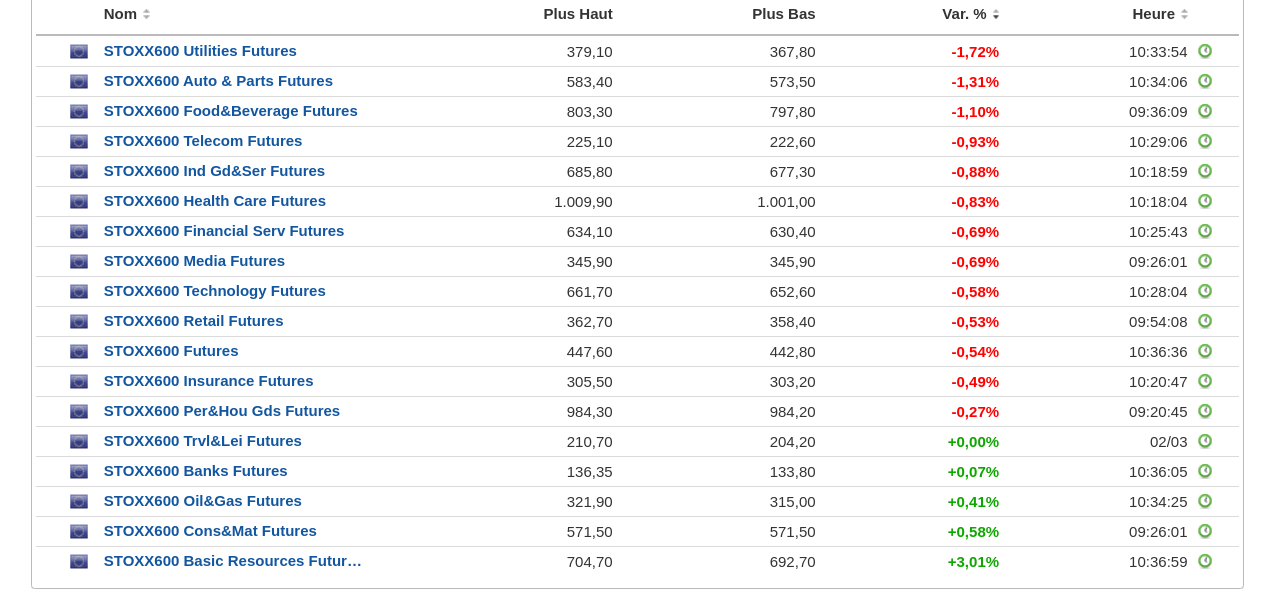Click flag icon beside STOXX600 Media Futures
This screenshot has width=1271, height=603.
tap(79, 262)
